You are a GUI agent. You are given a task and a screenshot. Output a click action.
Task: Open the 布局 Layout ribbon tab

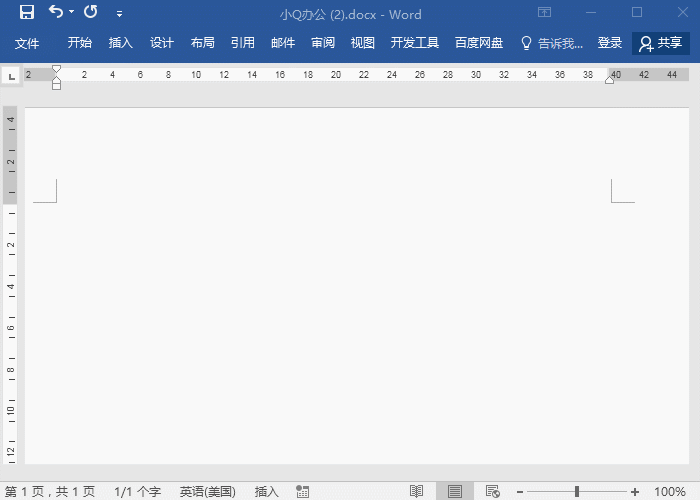point(202,43)
